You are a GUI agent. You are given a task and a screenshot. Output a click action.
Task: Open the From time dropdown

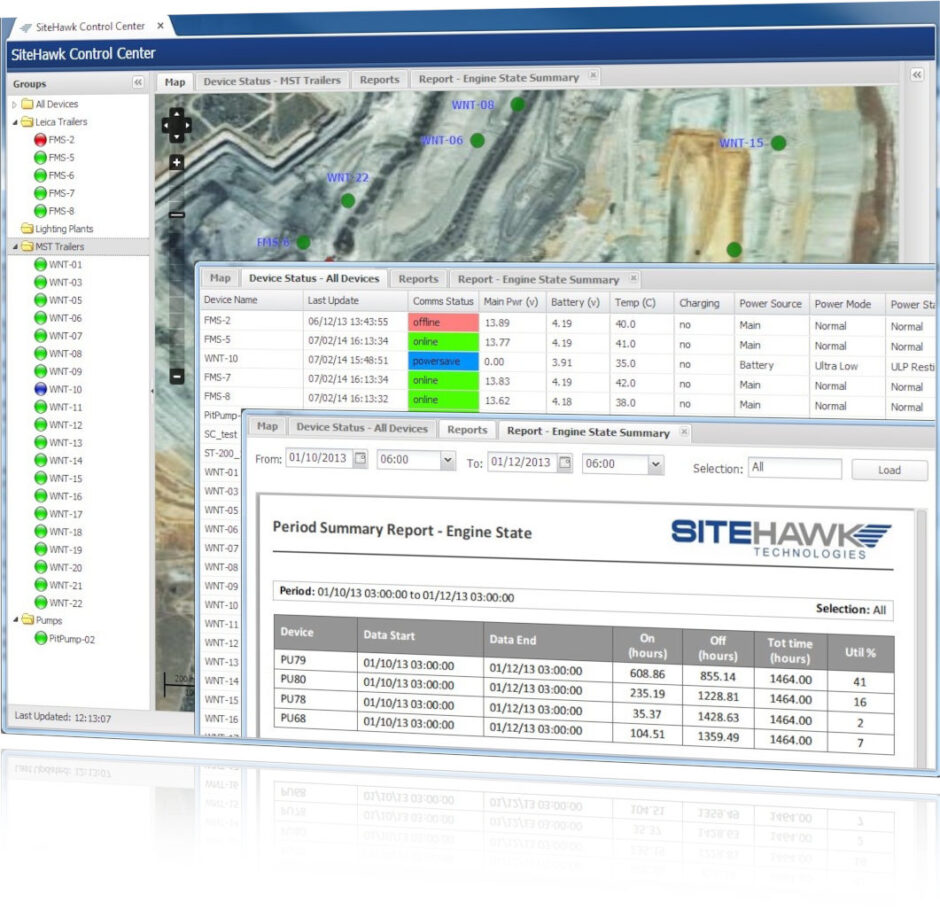click(x=446, y=462)
